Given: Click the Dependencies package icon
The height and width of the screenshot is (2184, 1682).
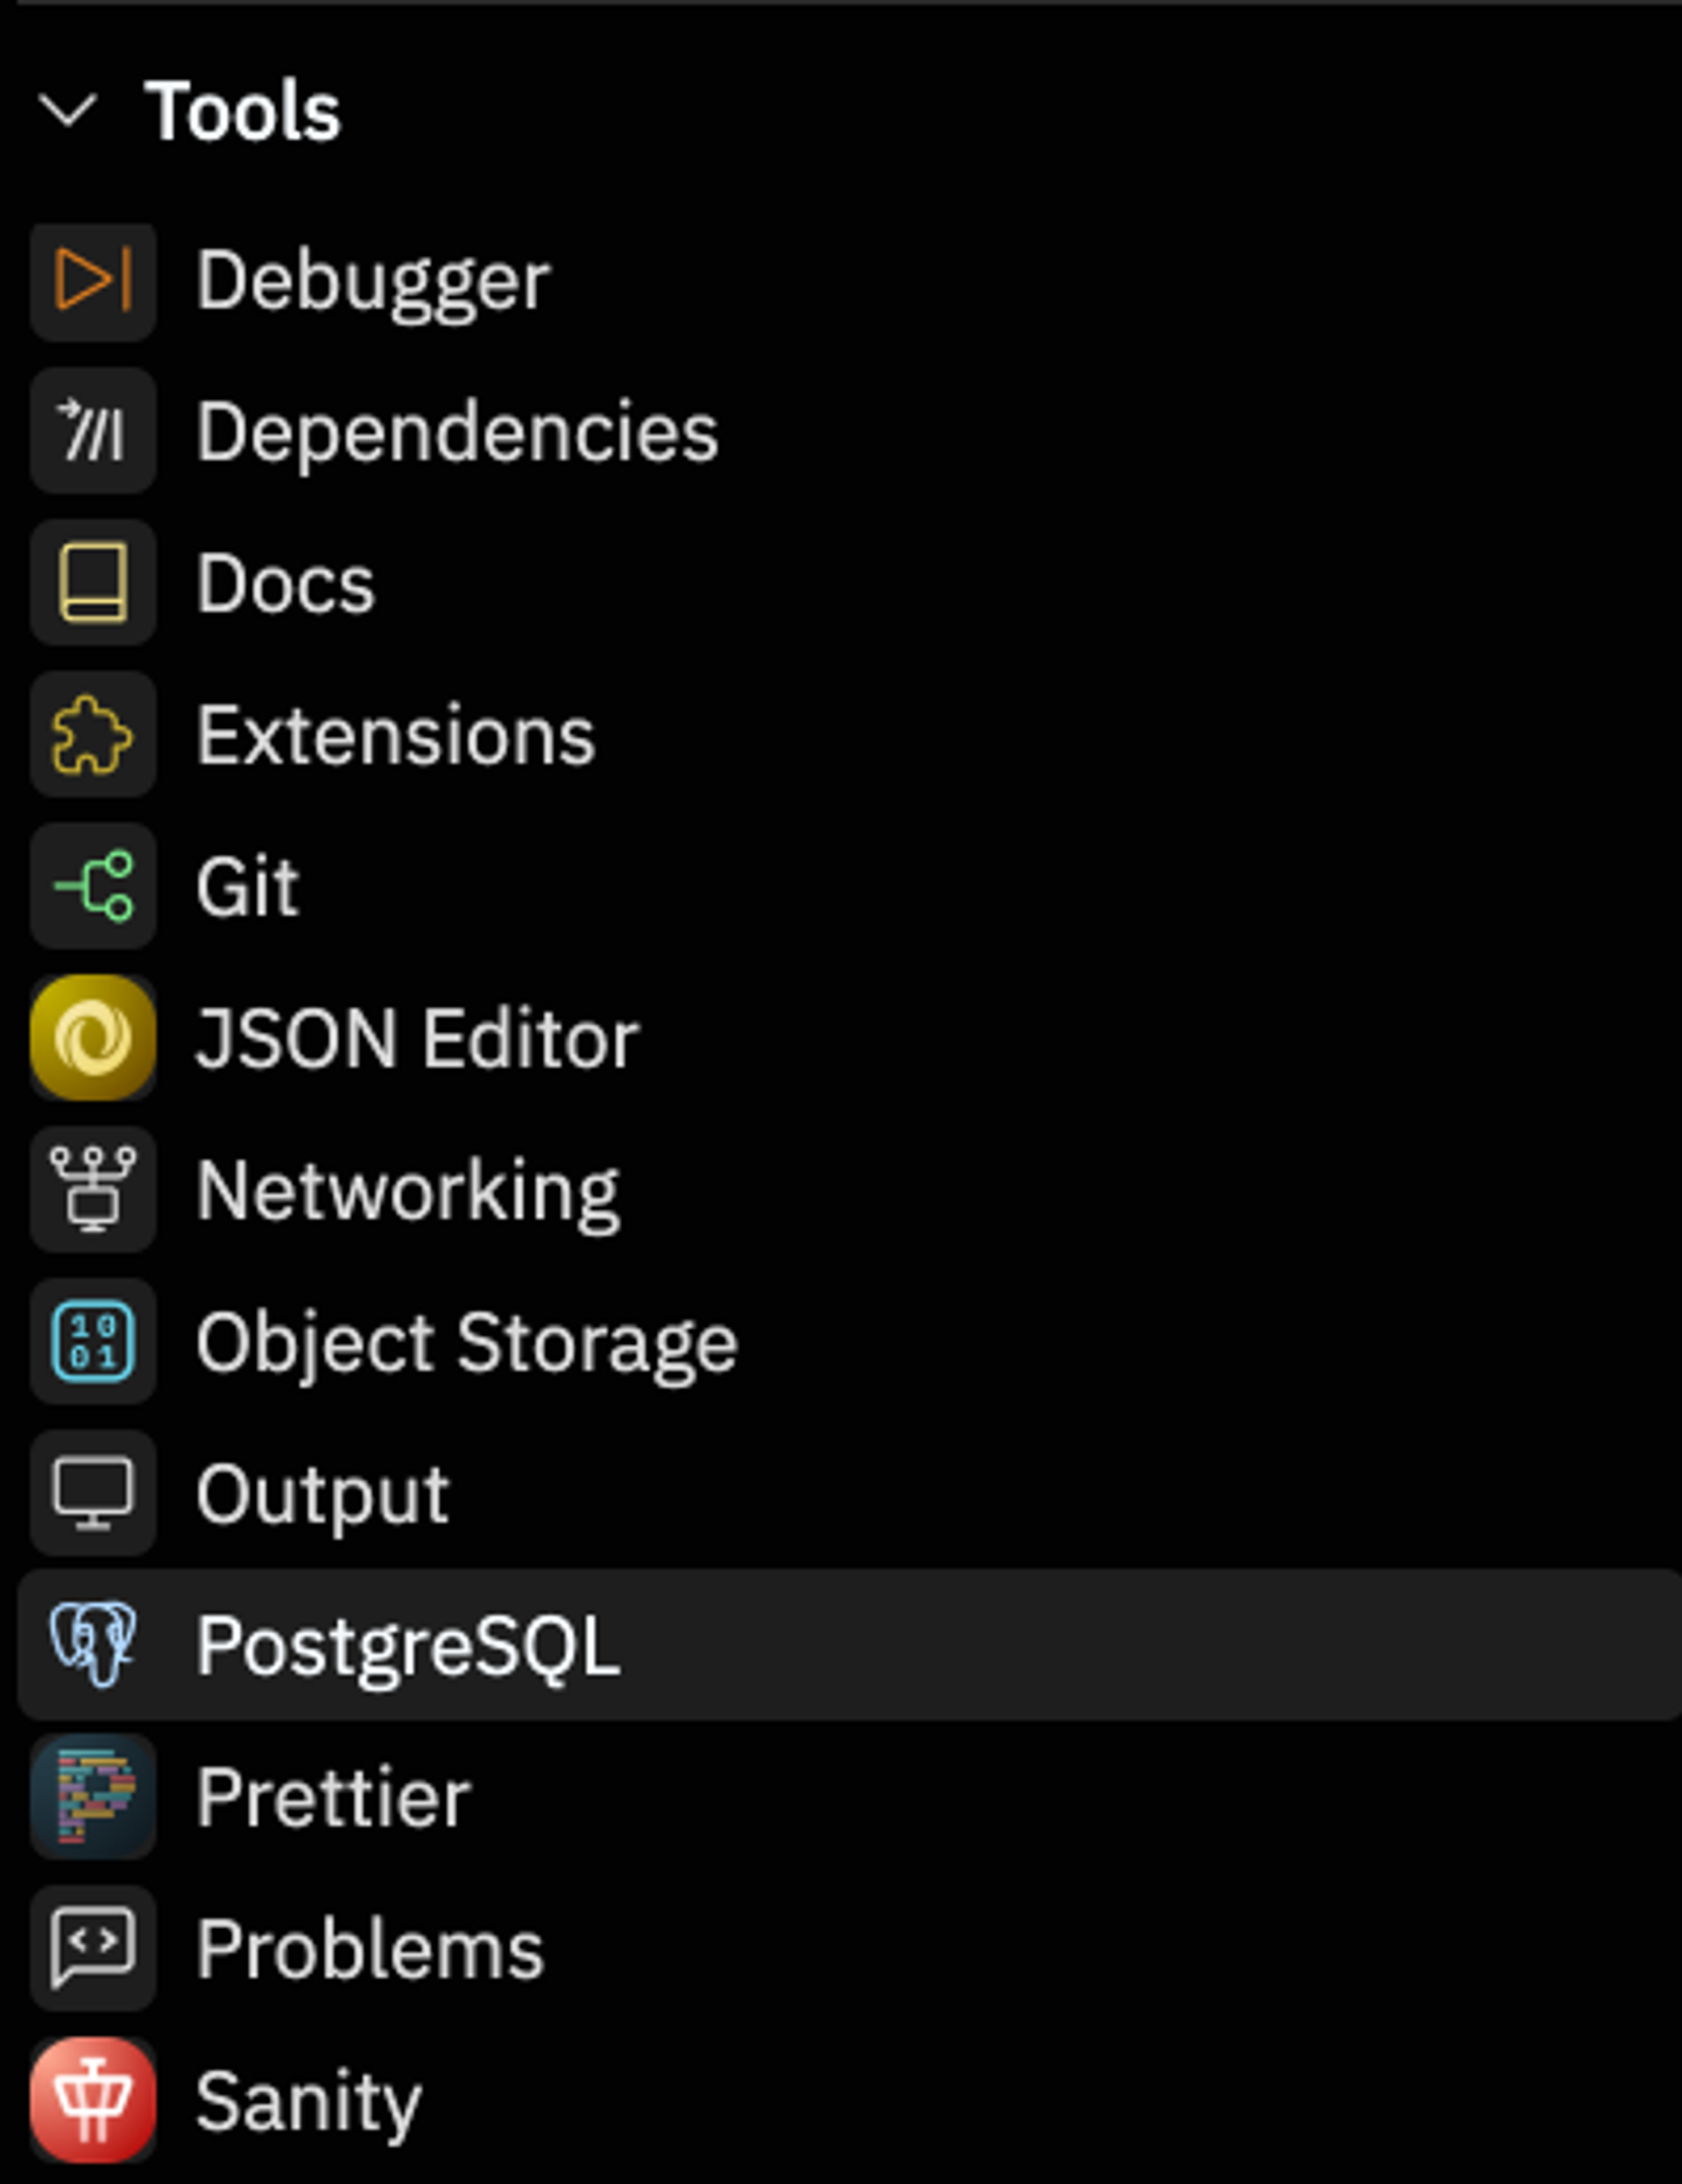Looking at the screenshot, I should (93, 431).
